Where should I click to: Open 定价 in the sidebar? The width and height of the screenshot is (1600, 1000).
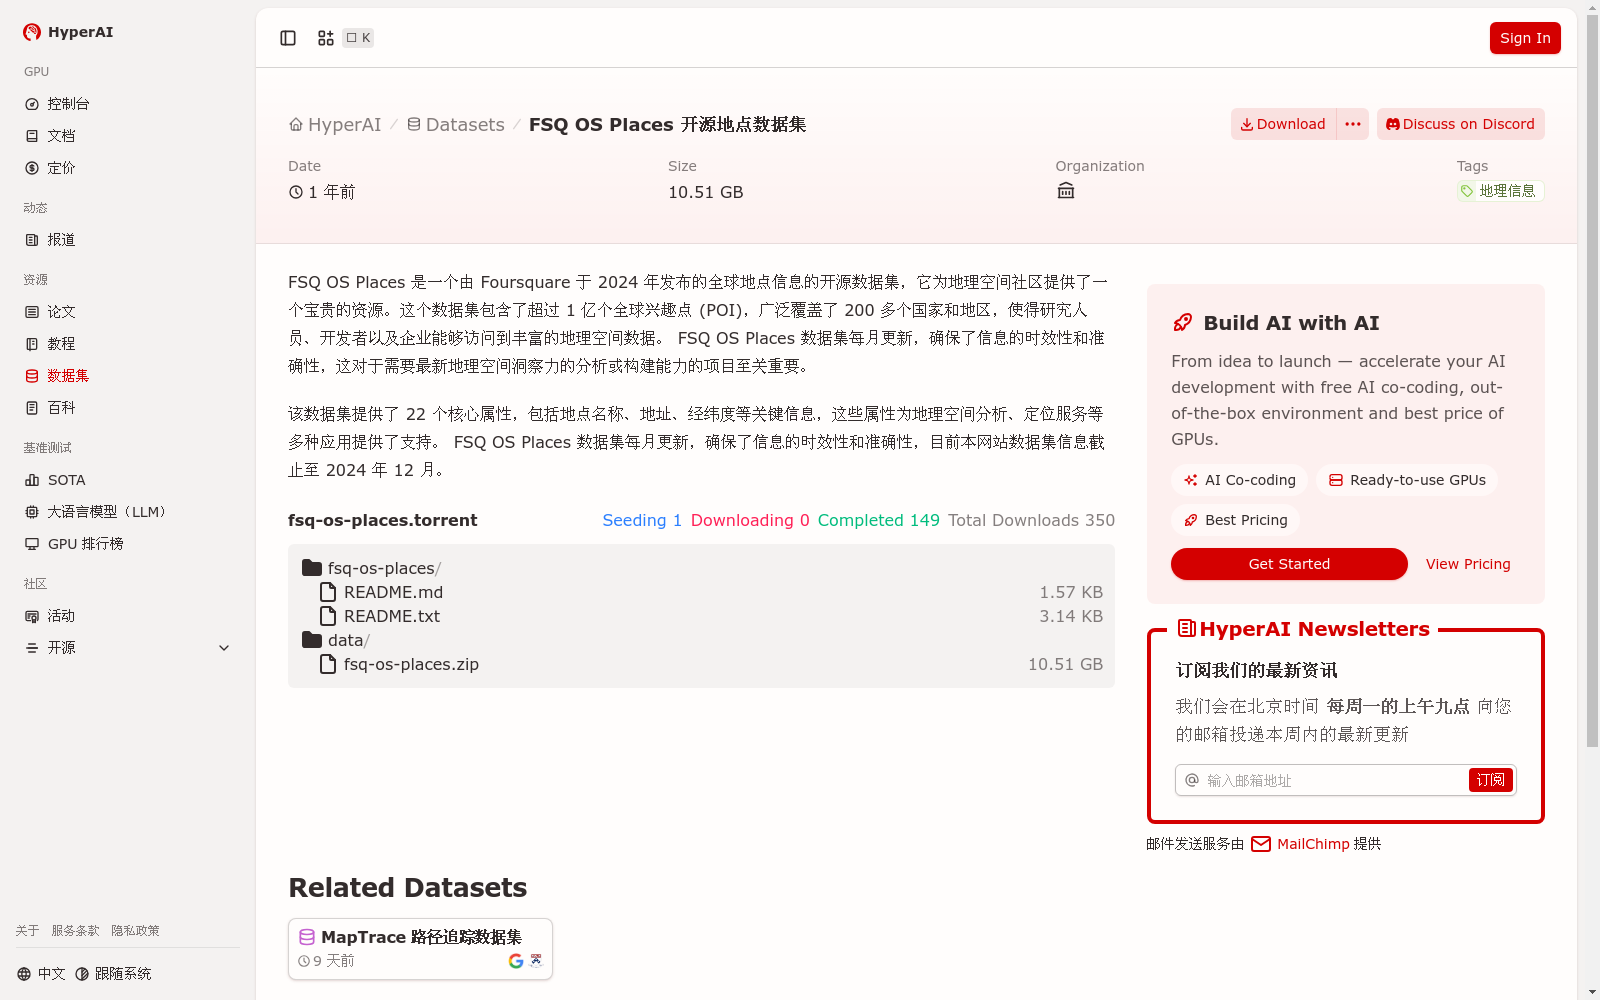[127, 168]
